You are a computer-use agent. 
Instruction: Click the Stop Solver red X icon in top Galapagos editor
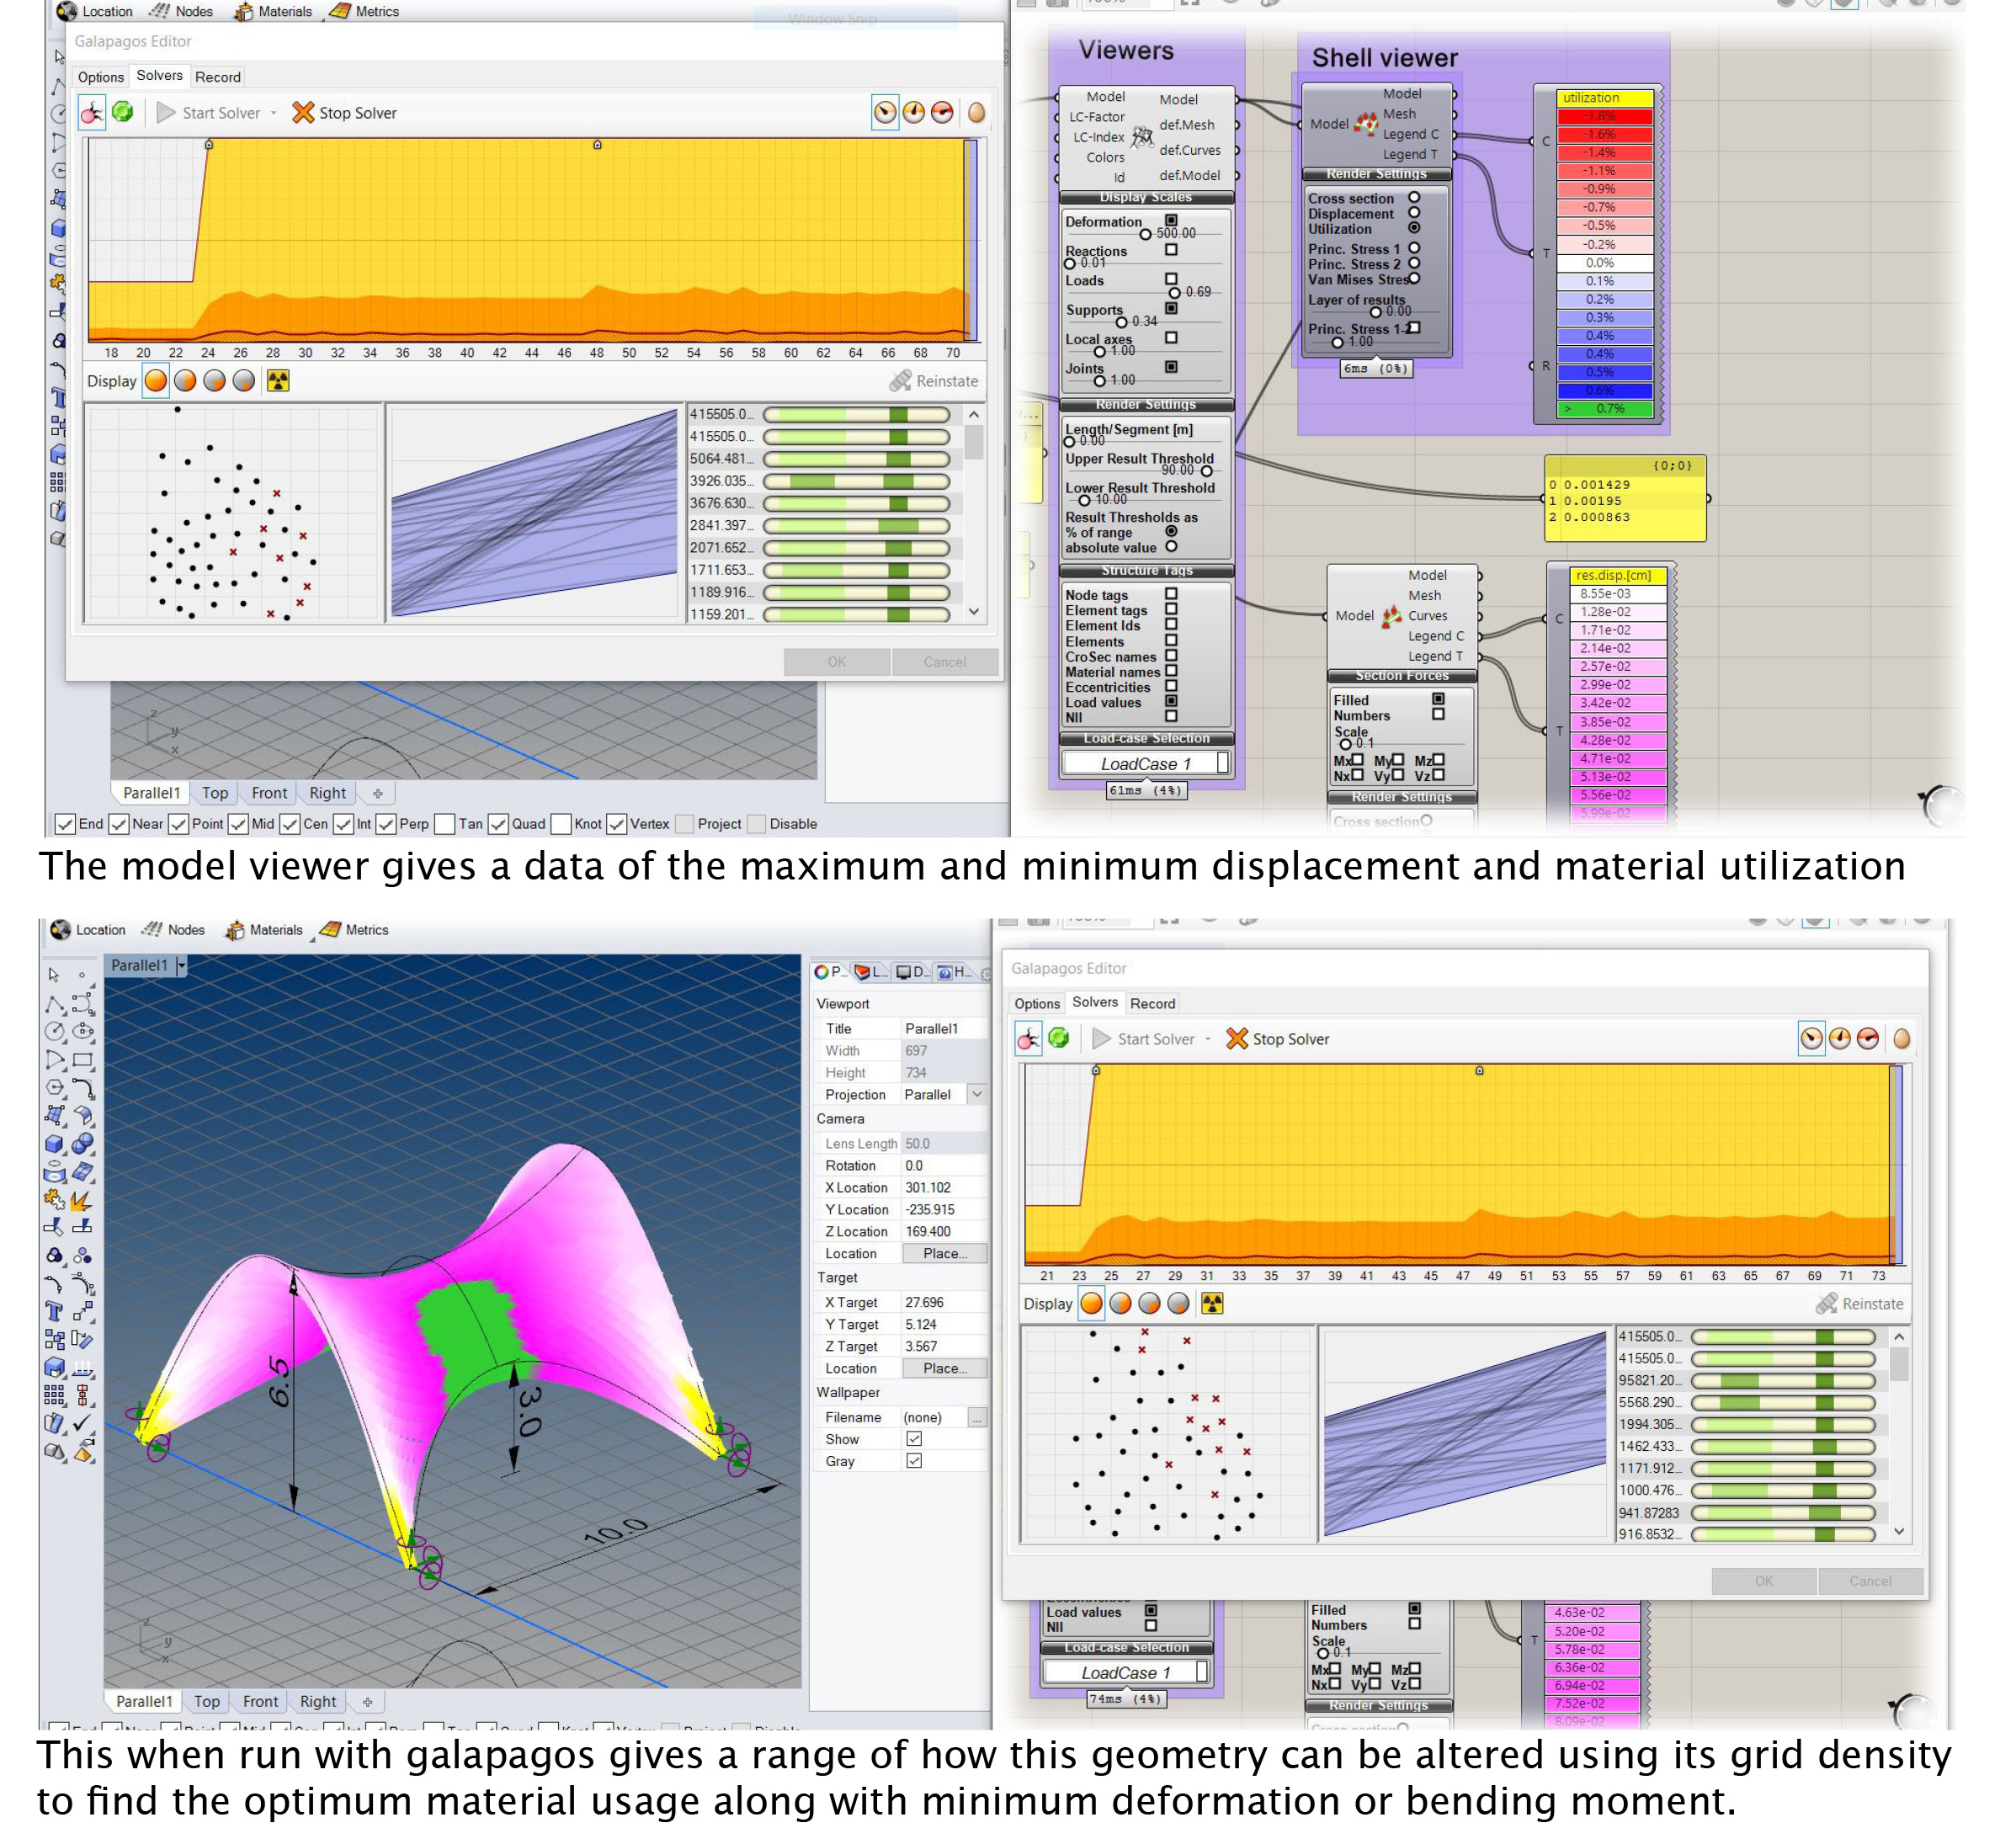[303, 113]
